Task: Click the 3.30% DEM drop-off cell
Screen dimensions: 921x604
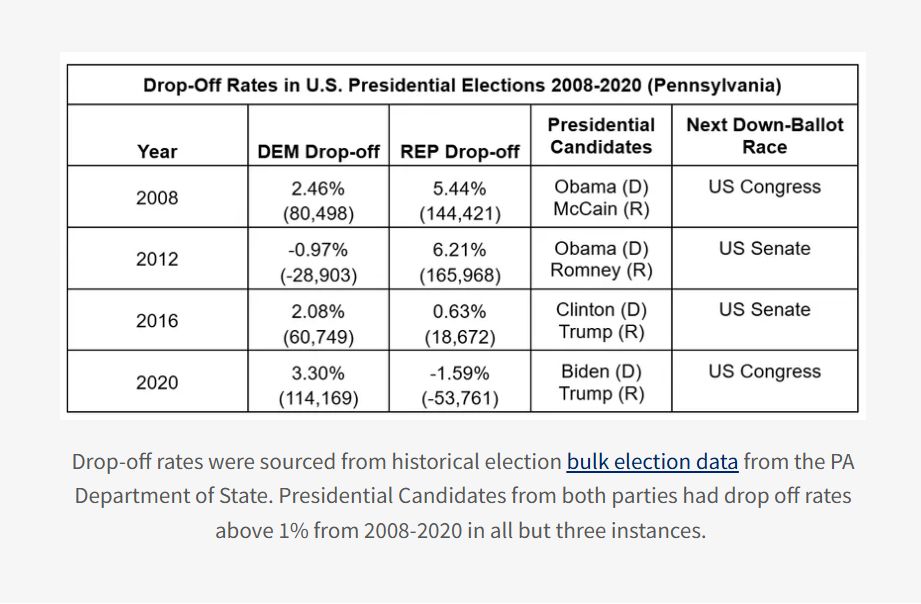Action: tap(318, 384)
